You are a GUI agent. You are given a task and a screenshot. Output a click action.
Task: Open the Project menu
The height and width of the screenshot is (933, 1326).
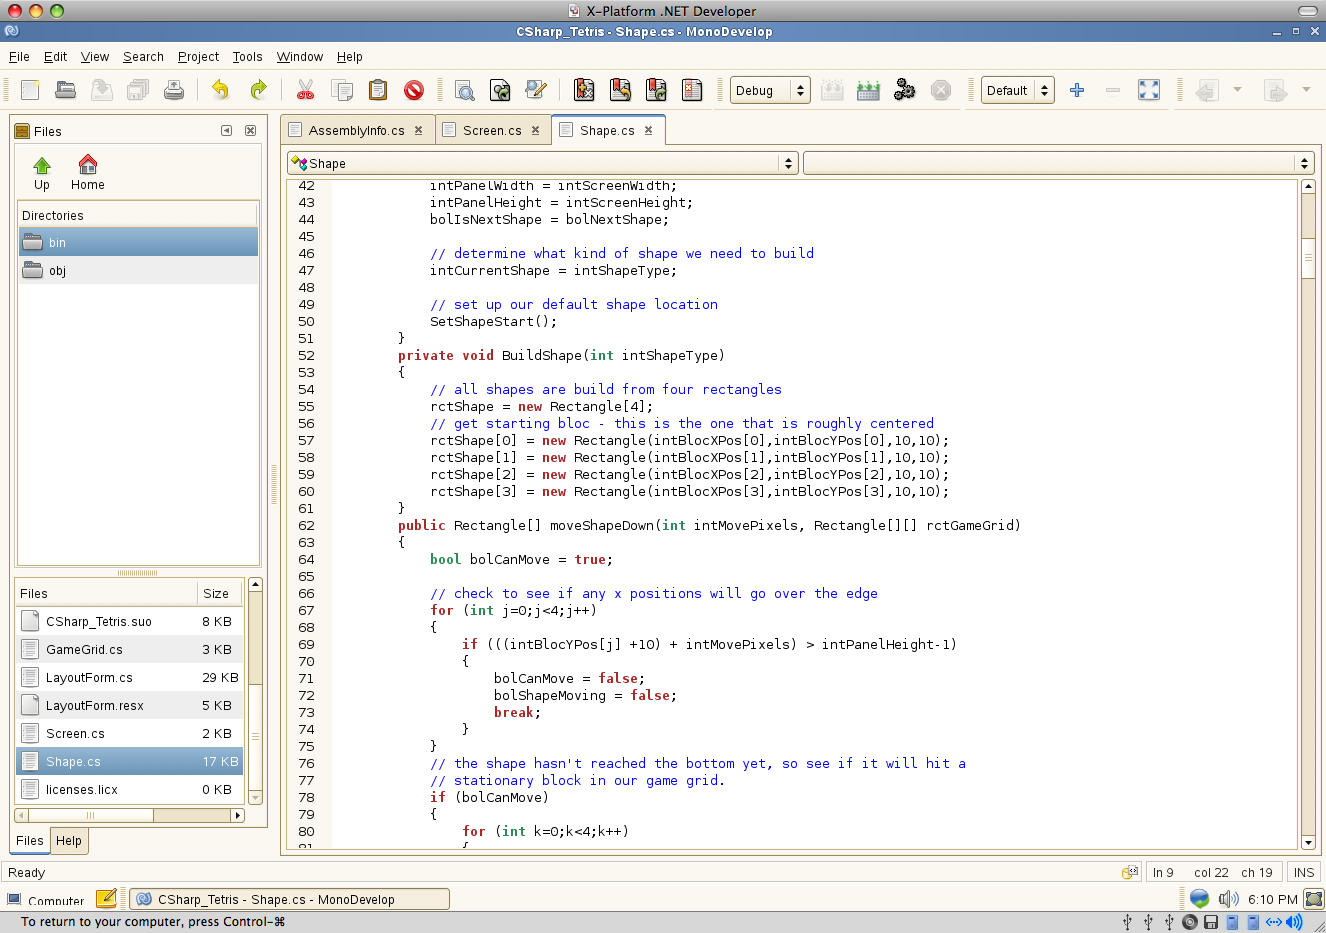(198, 57)
